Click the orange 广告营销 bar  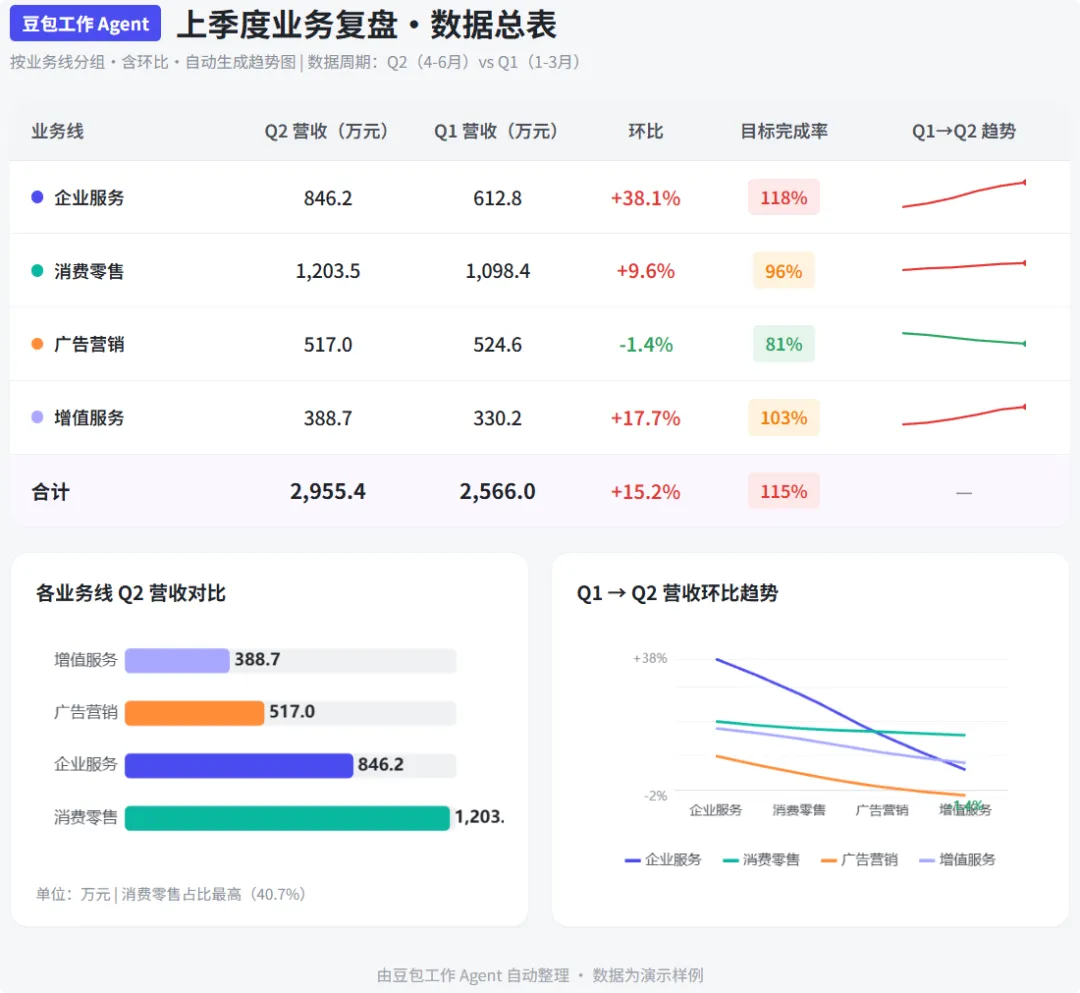tap(194, 713)
